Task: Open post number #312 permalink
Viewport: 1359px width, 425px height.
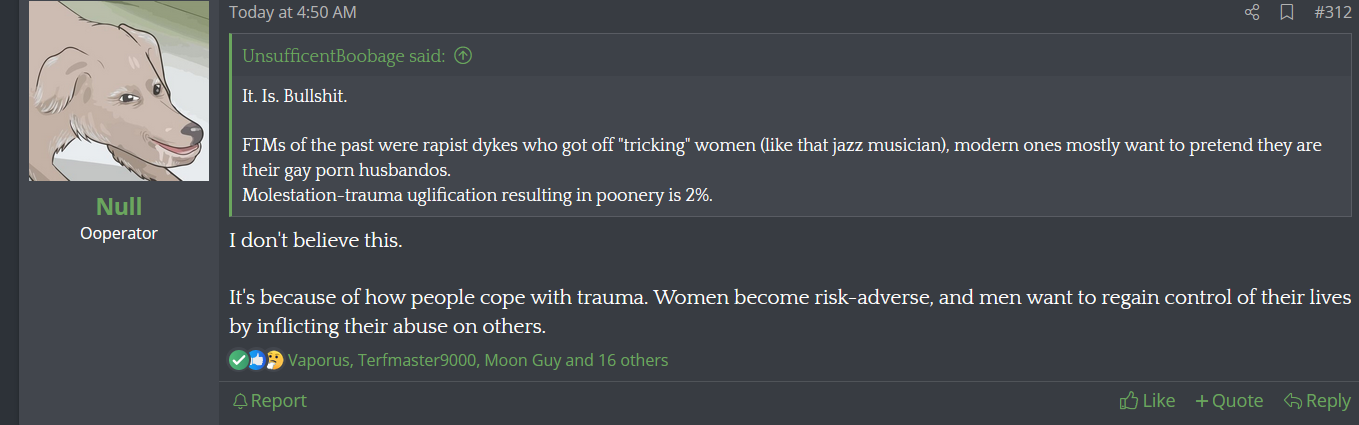Action: [1333, 13]
